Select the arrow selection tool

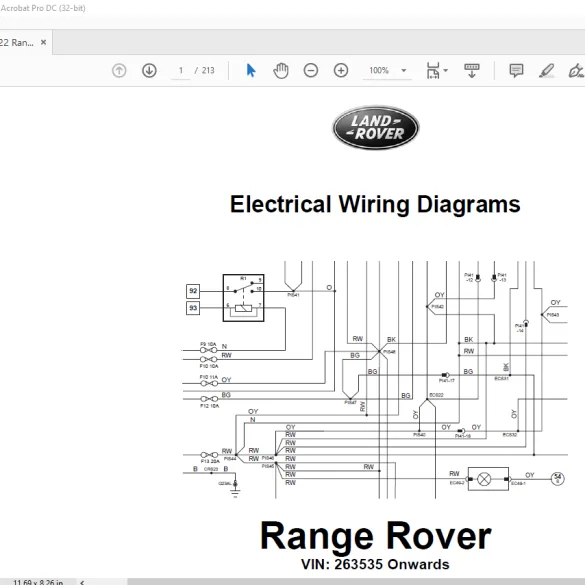(251, 71)
